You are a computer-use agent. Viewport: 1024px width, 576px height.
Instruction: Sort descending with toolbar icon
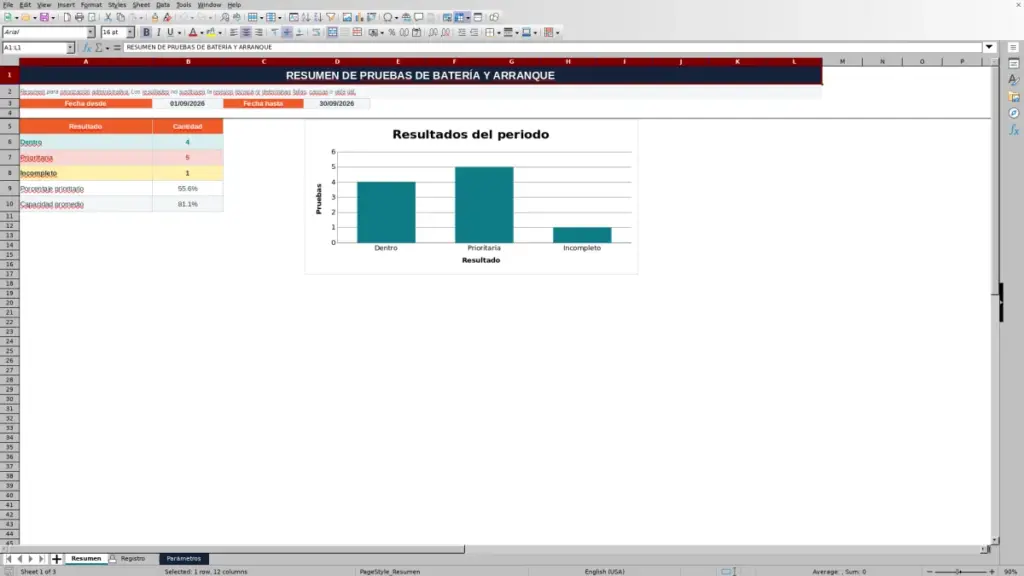[318, 17]
